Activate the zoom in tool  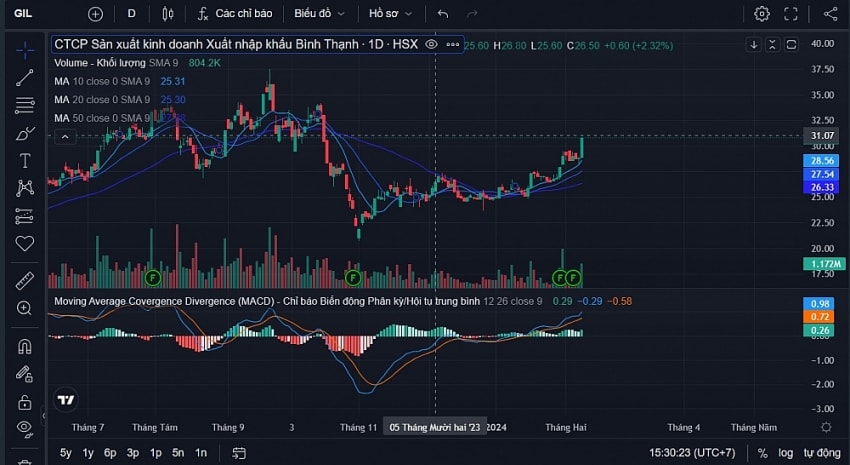tap(24, 308)
